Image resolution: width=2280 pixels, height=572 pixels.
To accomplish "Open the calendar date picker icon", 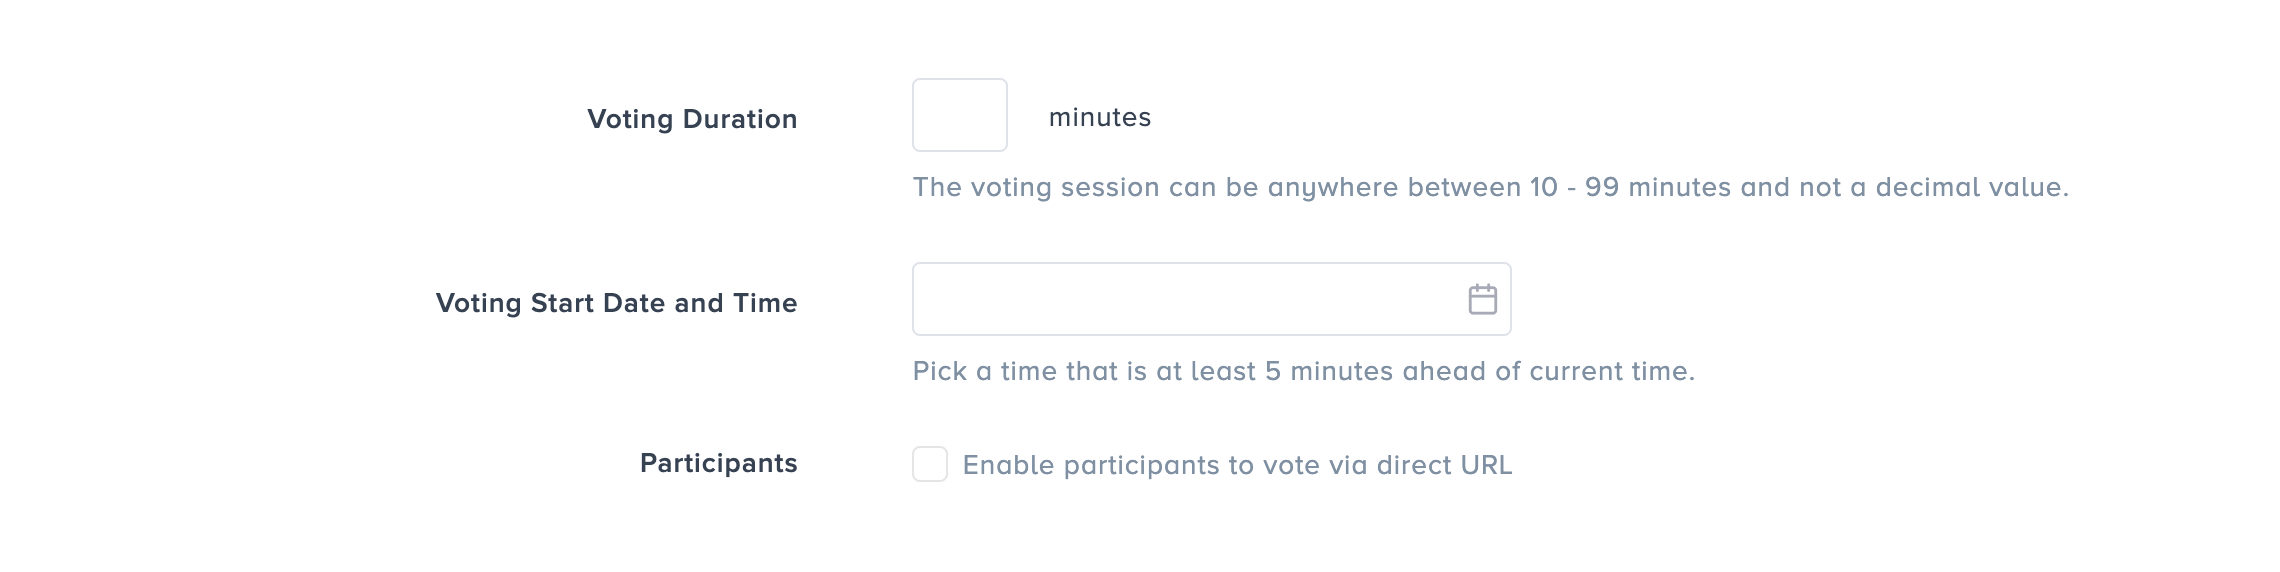I will tap(1482, 299).
